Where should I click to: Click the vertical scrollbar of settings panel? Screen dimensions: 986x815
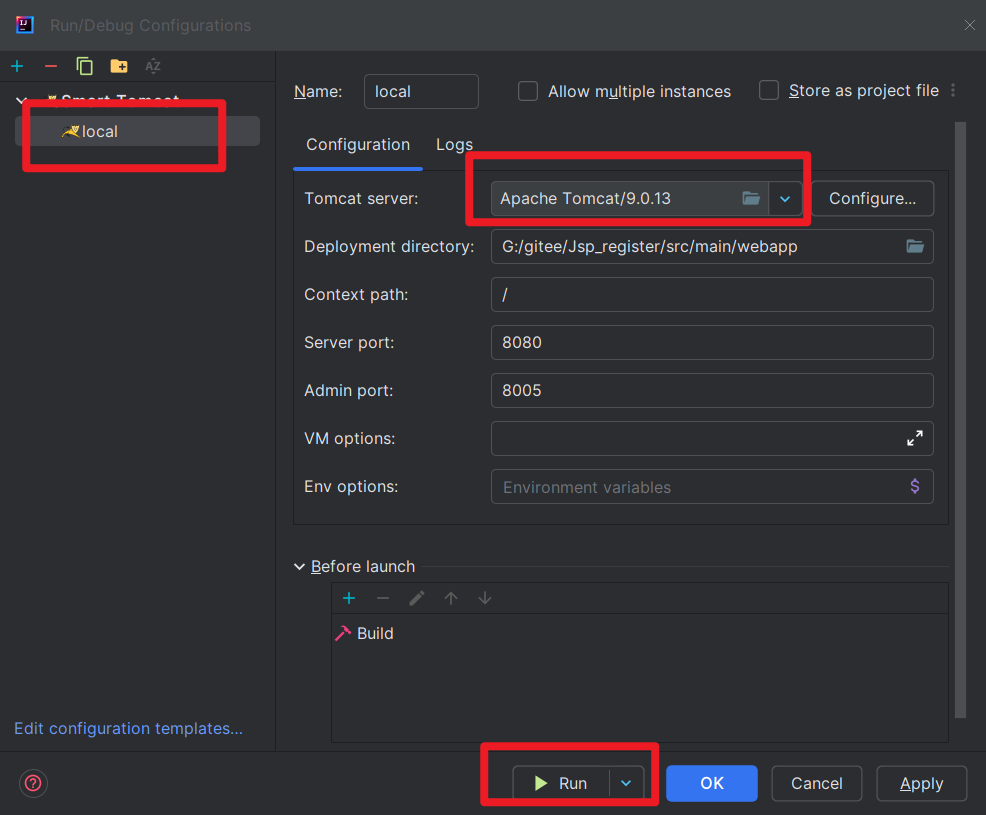960,419
